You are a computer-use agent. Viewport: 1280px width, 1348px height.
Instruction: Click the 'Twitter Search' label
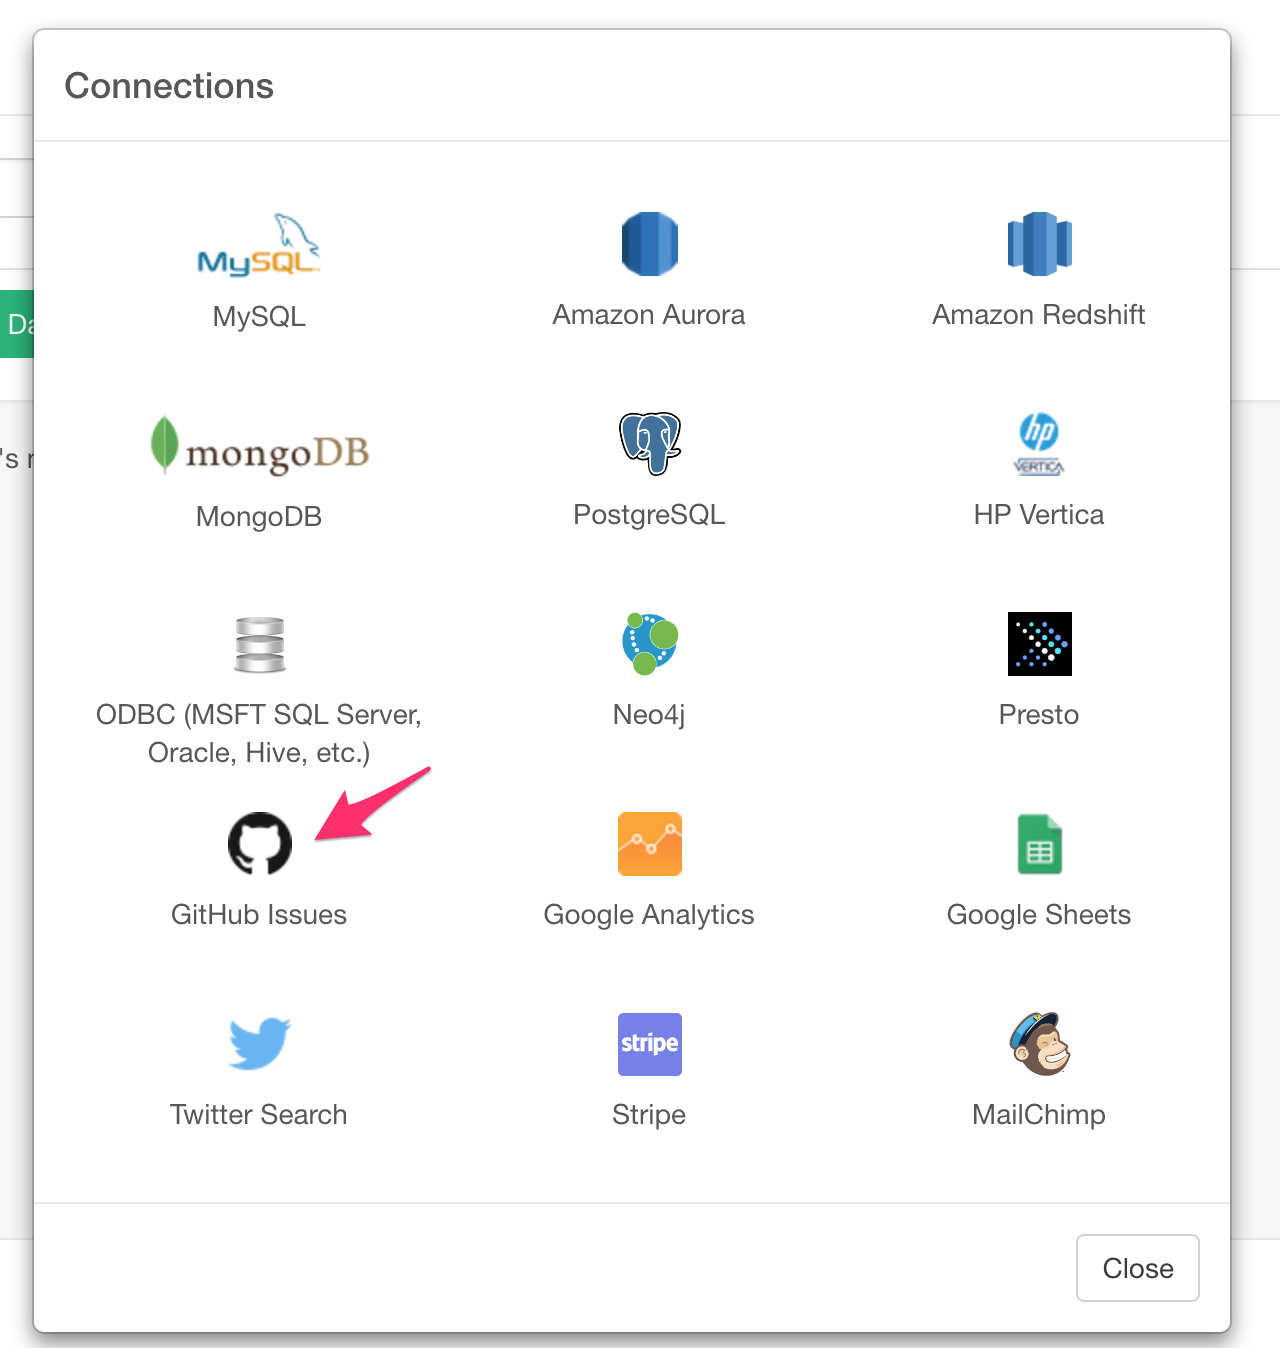click(259, 1115)
